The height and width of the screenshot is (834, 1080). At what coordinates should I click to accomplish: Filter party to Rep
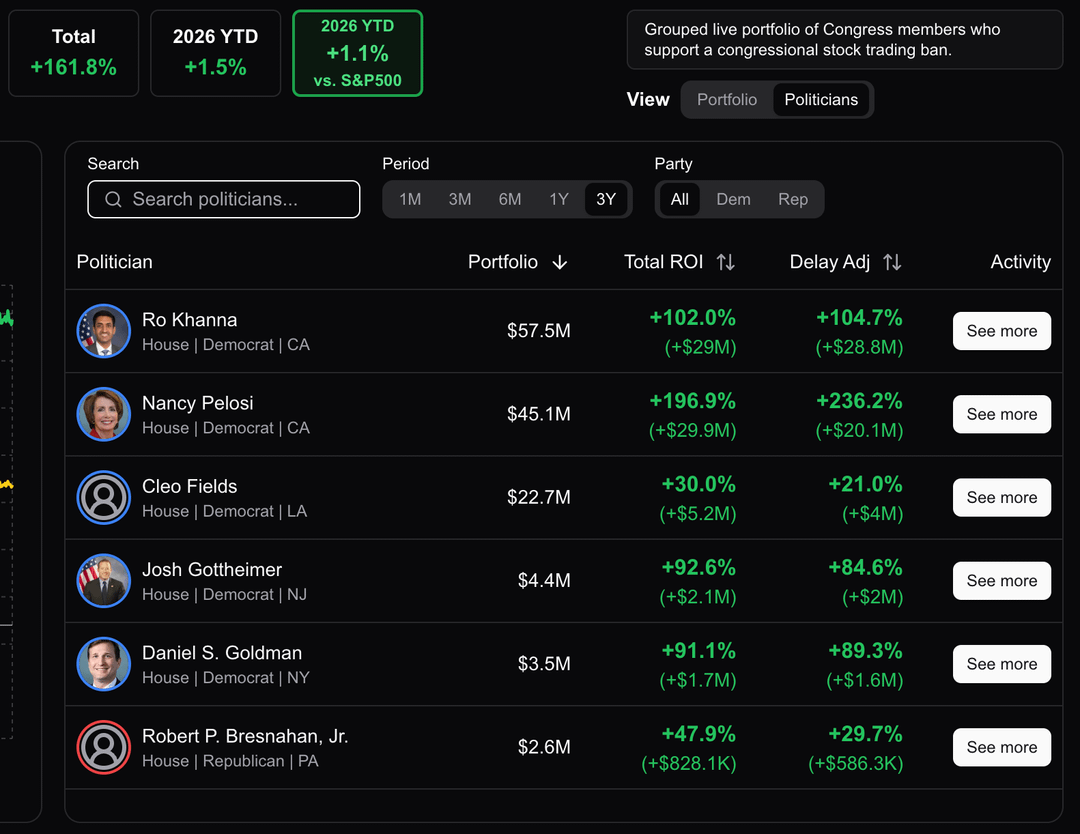pos(793,199)
